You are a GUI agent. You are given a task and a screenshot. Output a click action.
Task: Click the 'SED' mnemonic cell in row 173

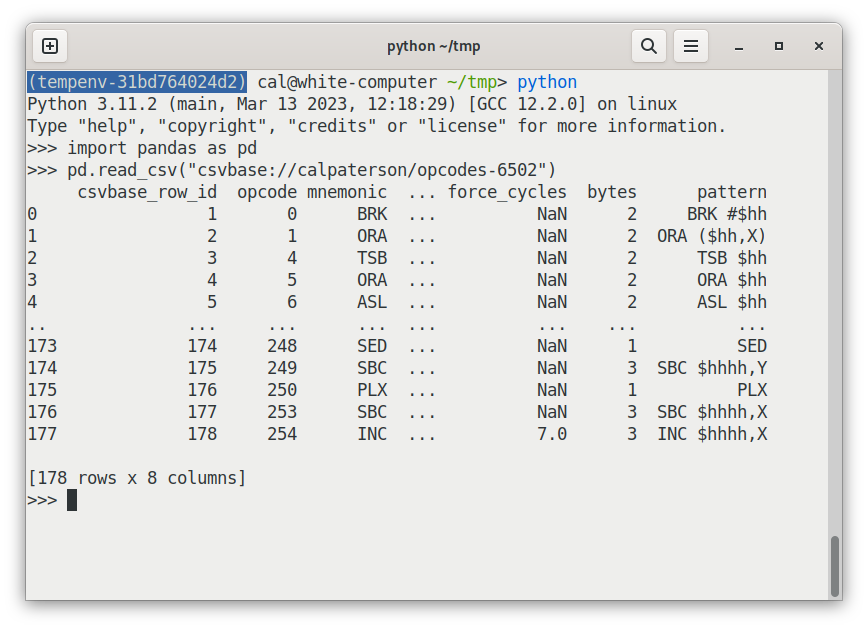pyautogui.click(x=372, y=346)
